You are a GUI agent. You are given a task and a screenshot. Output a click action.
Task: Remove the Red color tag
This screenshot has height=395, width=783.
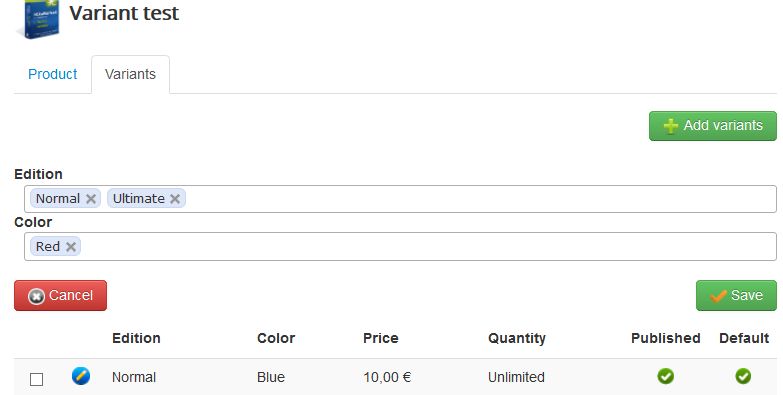coord(71,246)
